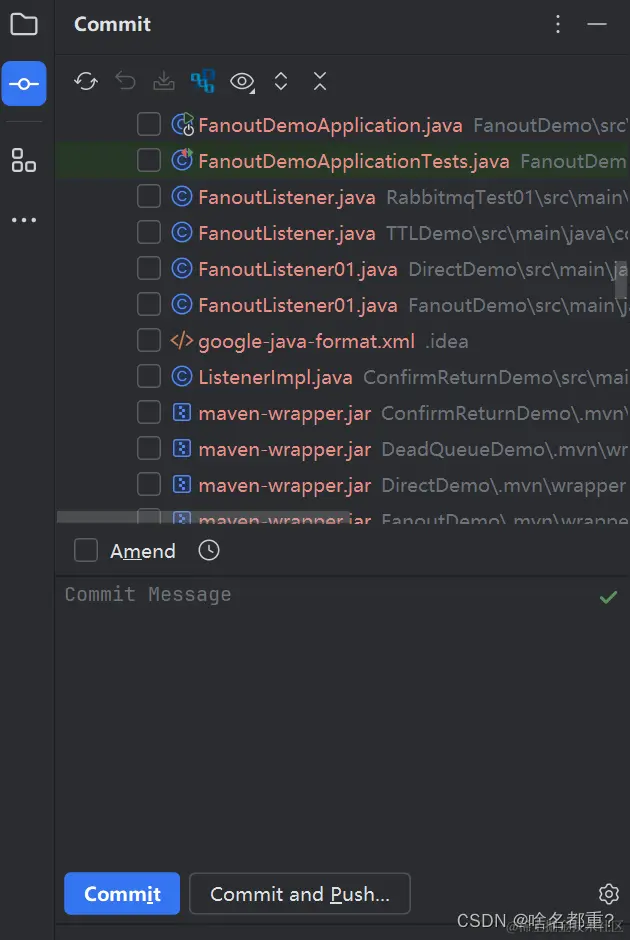The width and height of the screenshot is (630, 940).
Task: Click maven-wrapper.jar DeadQueueDemo archive icon
Action: 182,448
